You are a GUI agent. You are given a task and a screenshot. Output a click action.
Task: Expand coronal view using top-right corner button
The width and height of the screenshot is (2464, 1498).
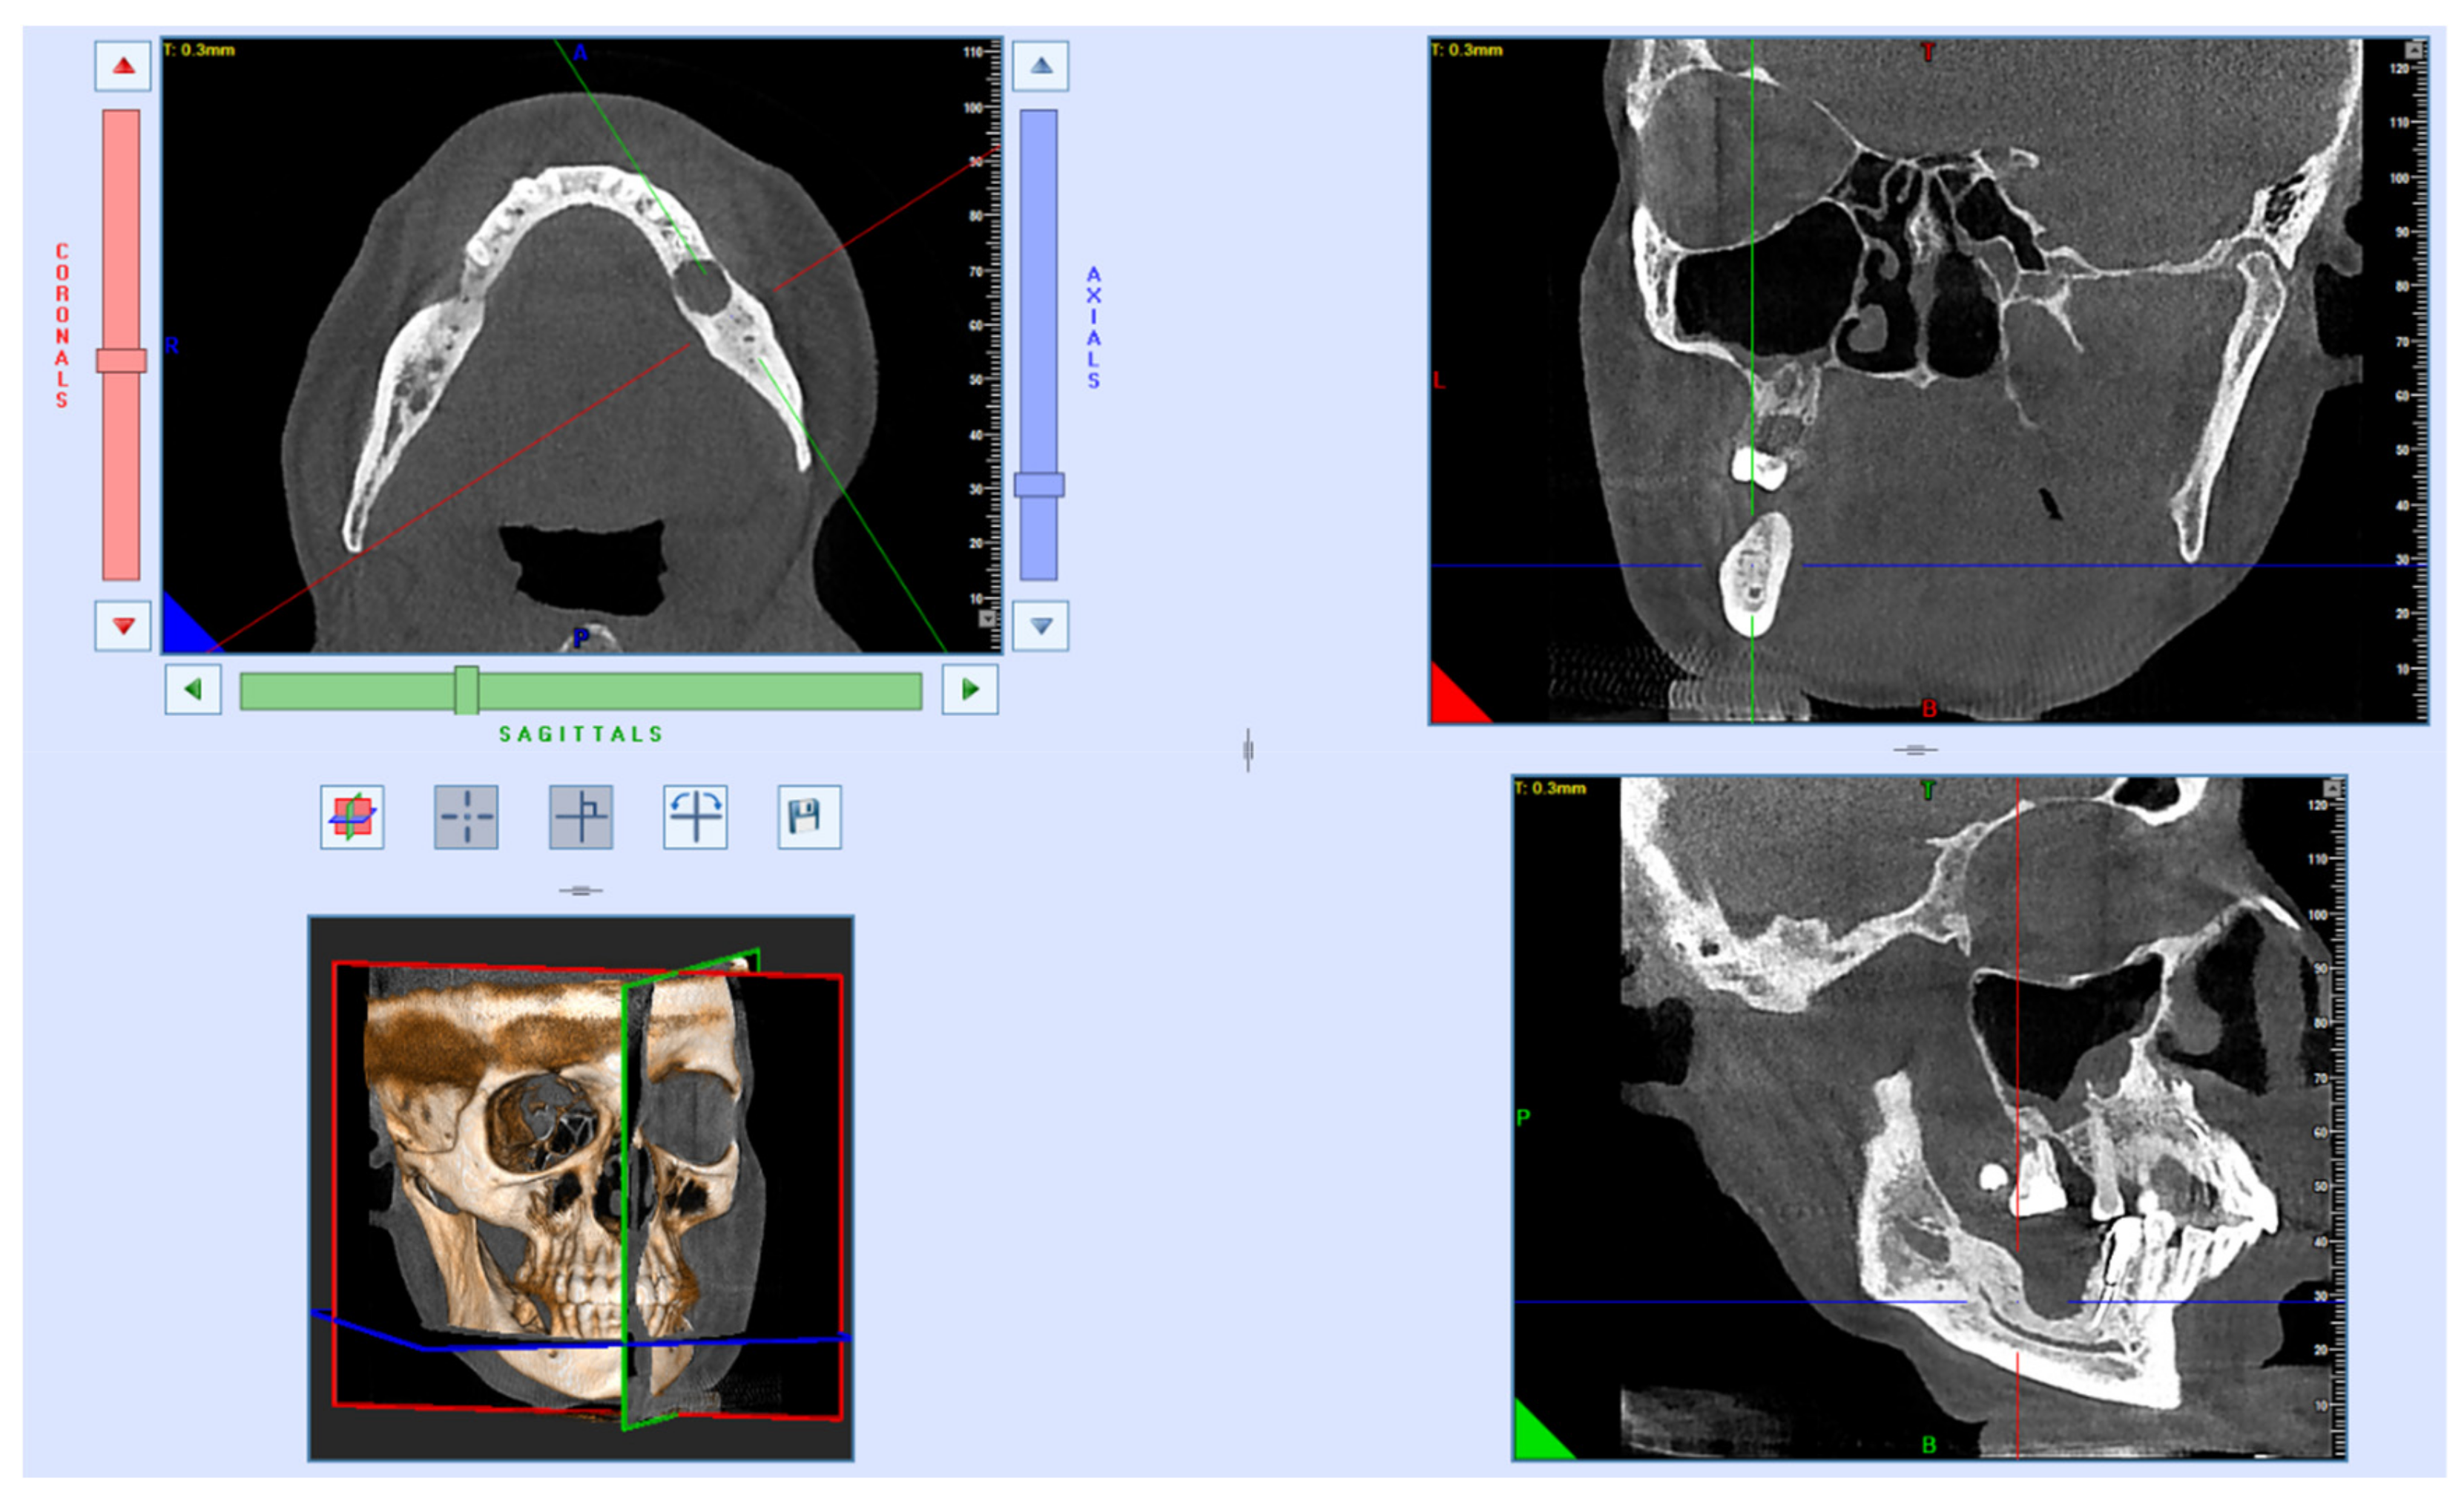2415,50
